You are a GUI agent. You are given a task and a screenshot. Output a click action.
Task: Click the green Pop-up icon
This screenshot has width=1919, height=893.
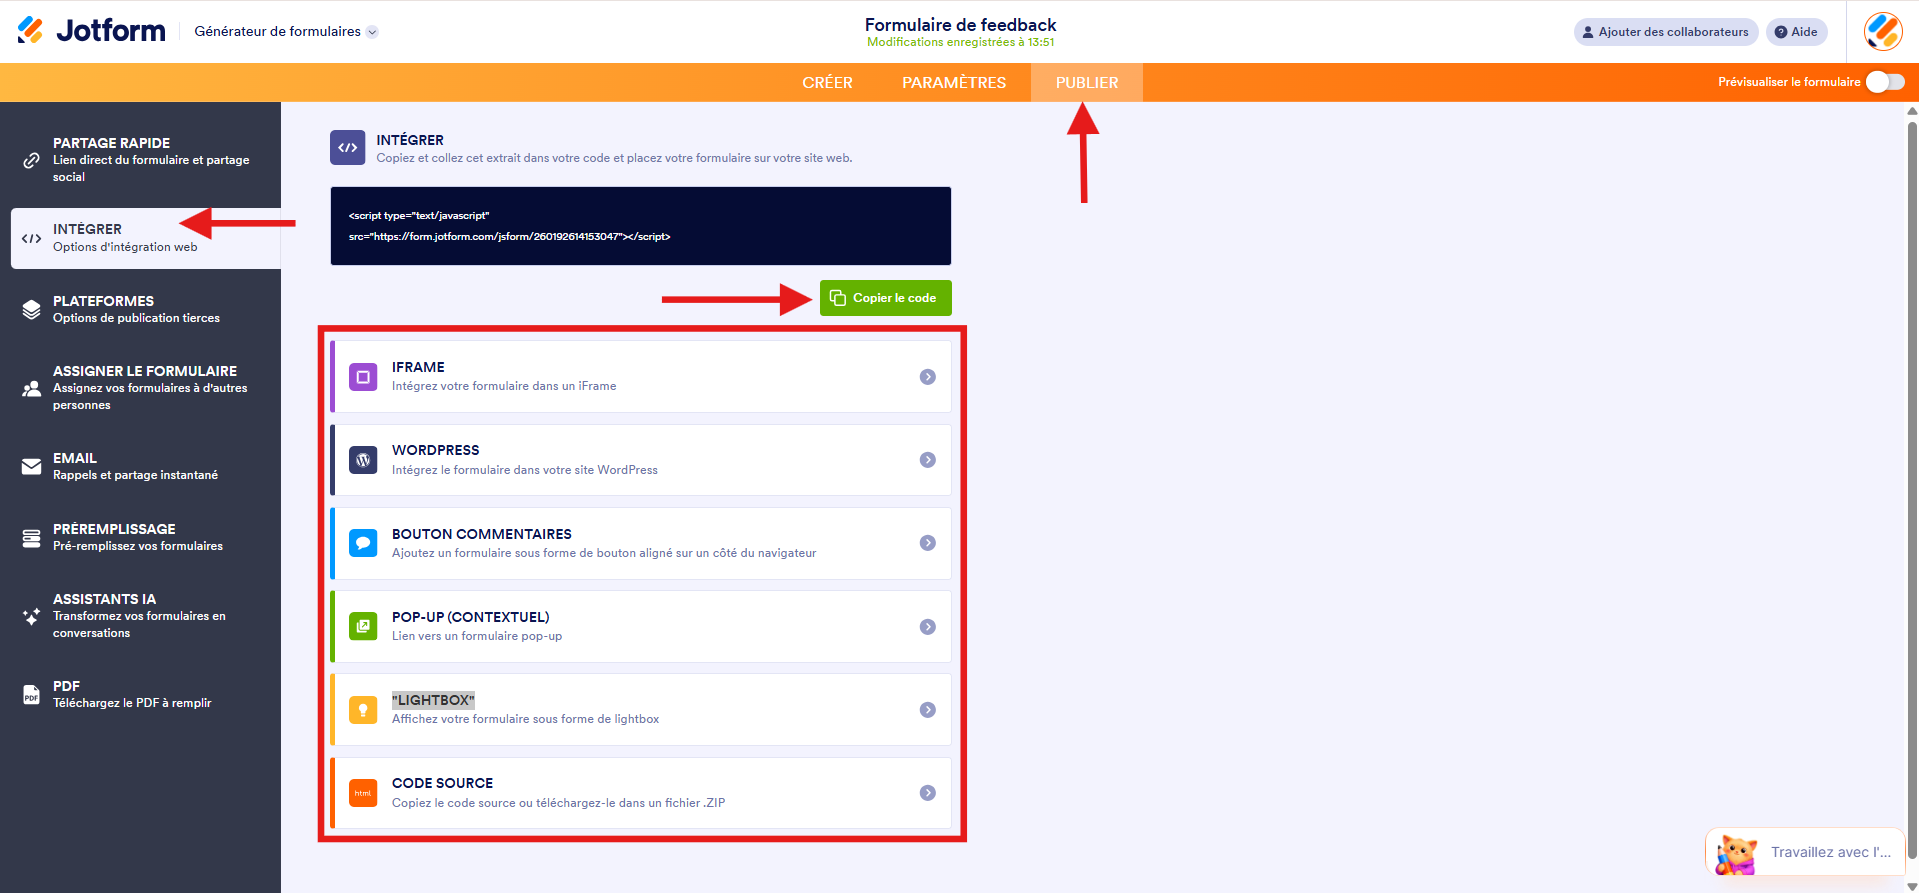coord(363,627)
